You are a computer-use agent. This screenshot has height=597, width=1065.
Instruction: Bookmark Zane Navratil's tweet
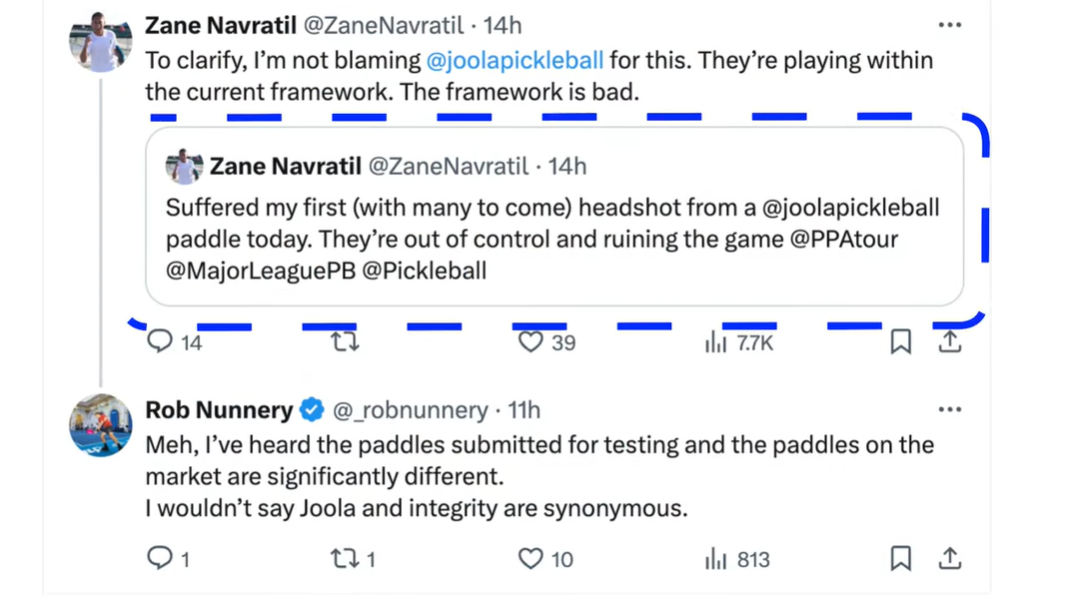click(x=900, y=342)
